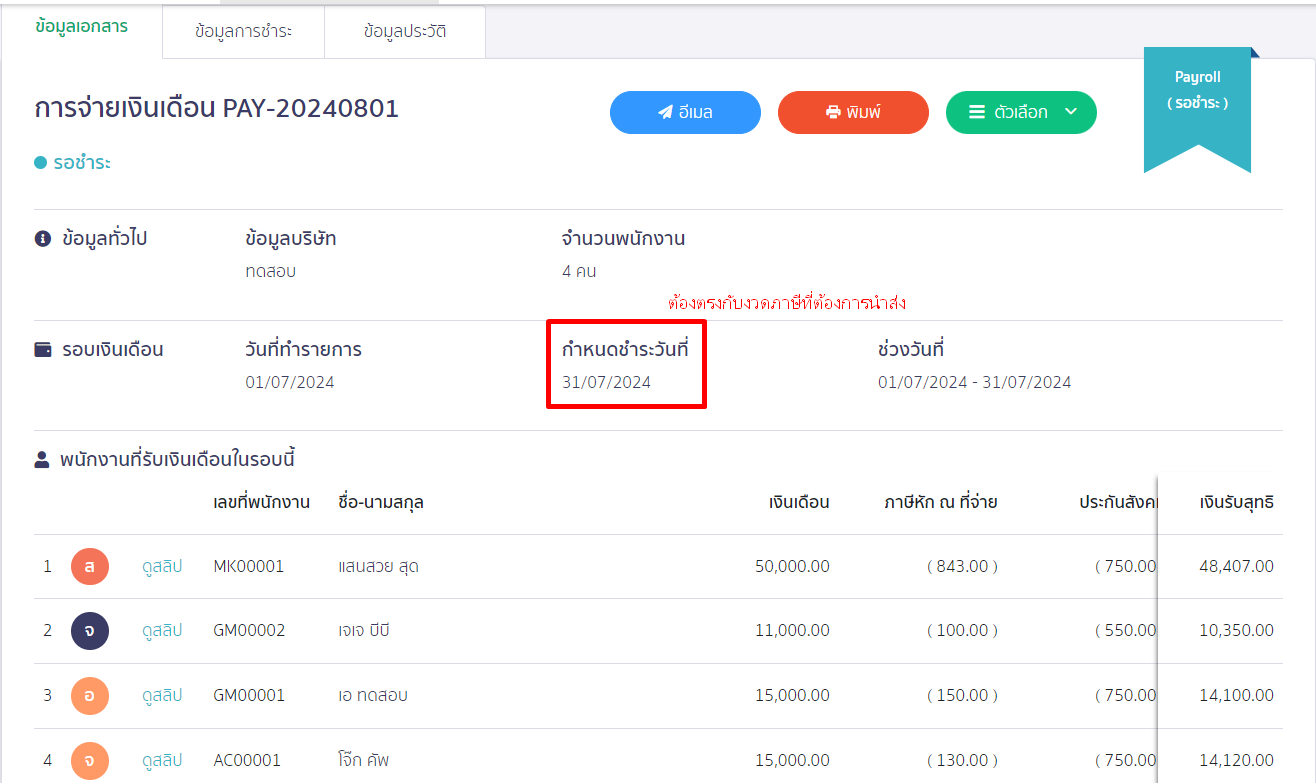The image size is (1316, 783).
Task: Click the company name ทดสอบ
Action: [271, 271]
